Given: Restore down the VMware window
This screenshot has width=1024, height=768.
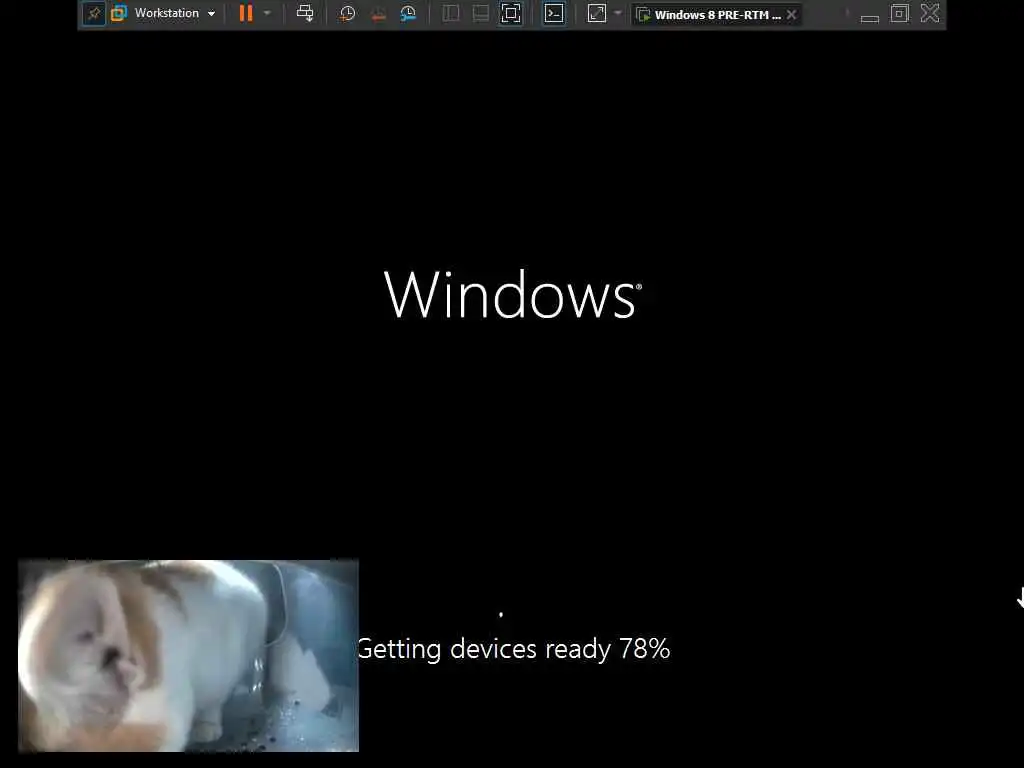Looking at the screenshot, I should pyautogui.click(x=900, y=14).
